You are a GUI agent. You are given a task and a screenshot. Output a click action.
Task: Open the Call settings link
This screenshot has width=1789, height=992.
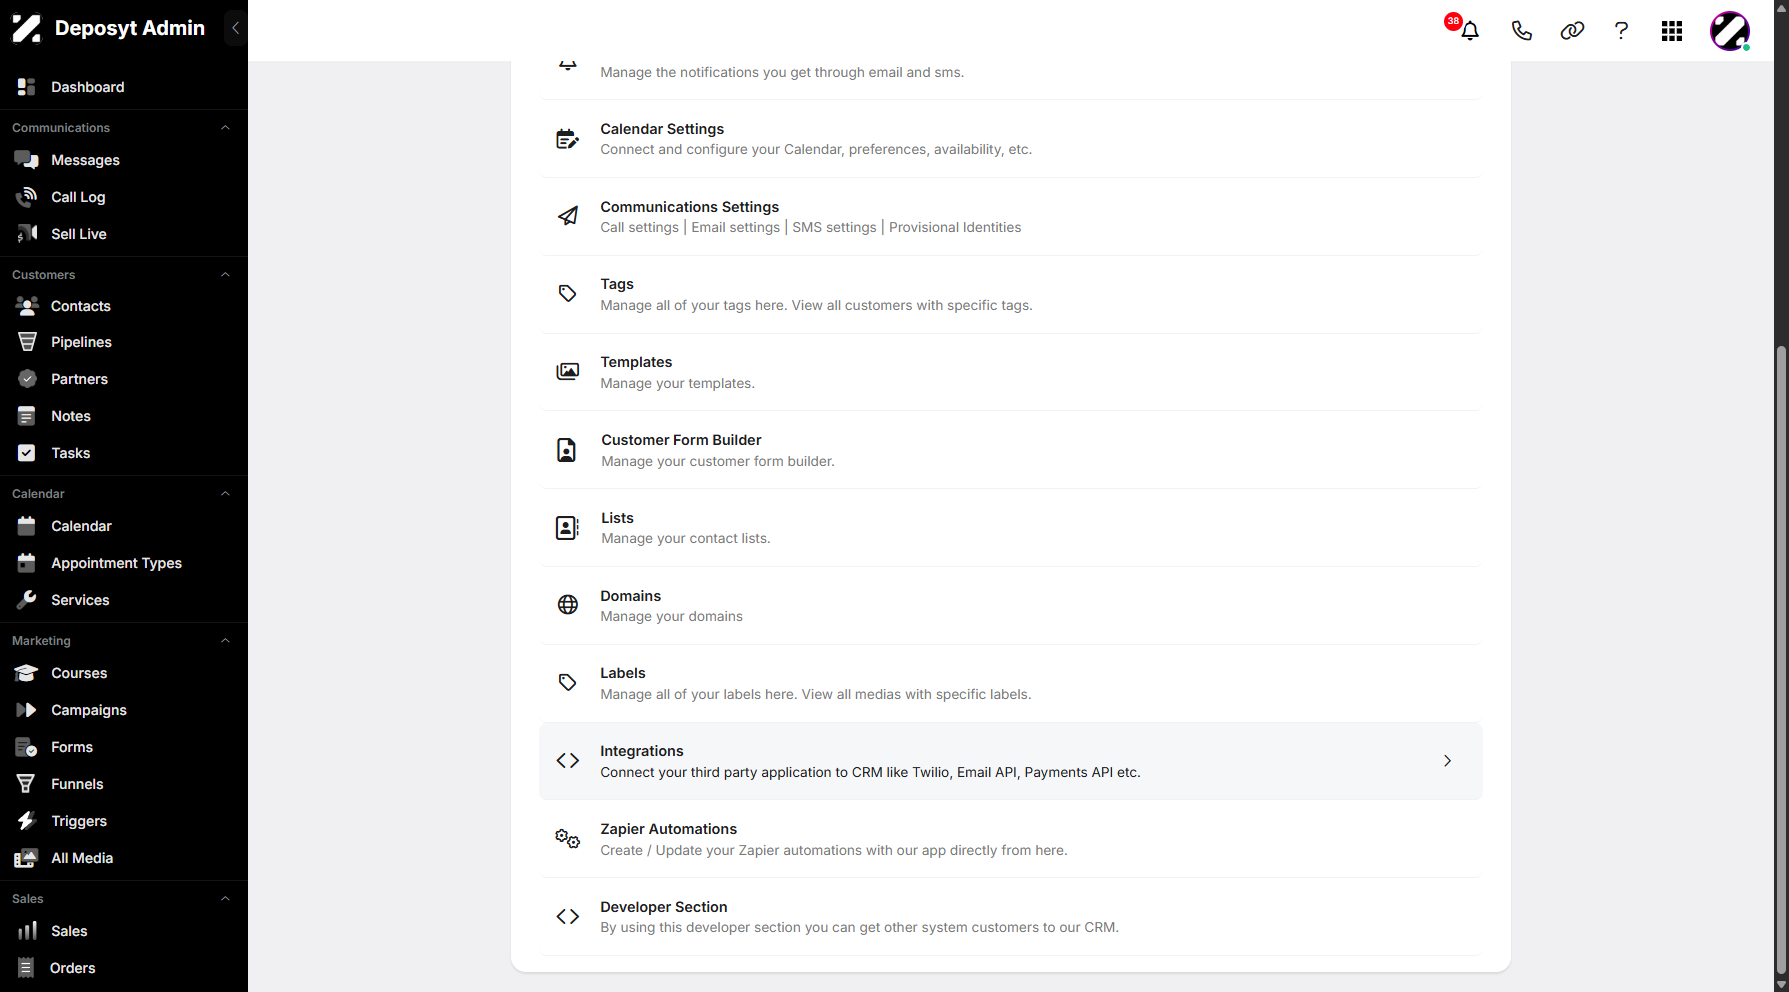click(639, 228)
